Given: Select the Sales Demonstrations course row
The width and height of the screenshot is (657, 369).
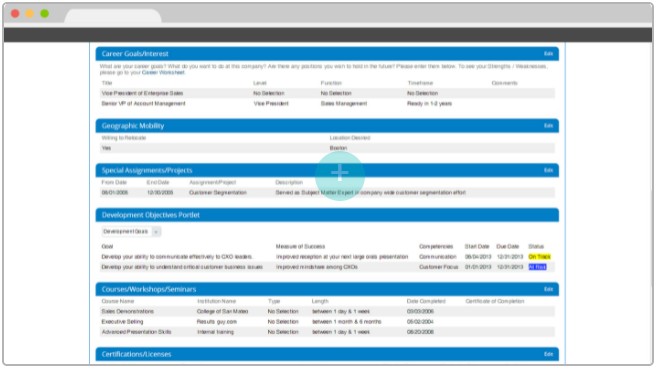Looking at the screenshot, I should tap(327, 311).
